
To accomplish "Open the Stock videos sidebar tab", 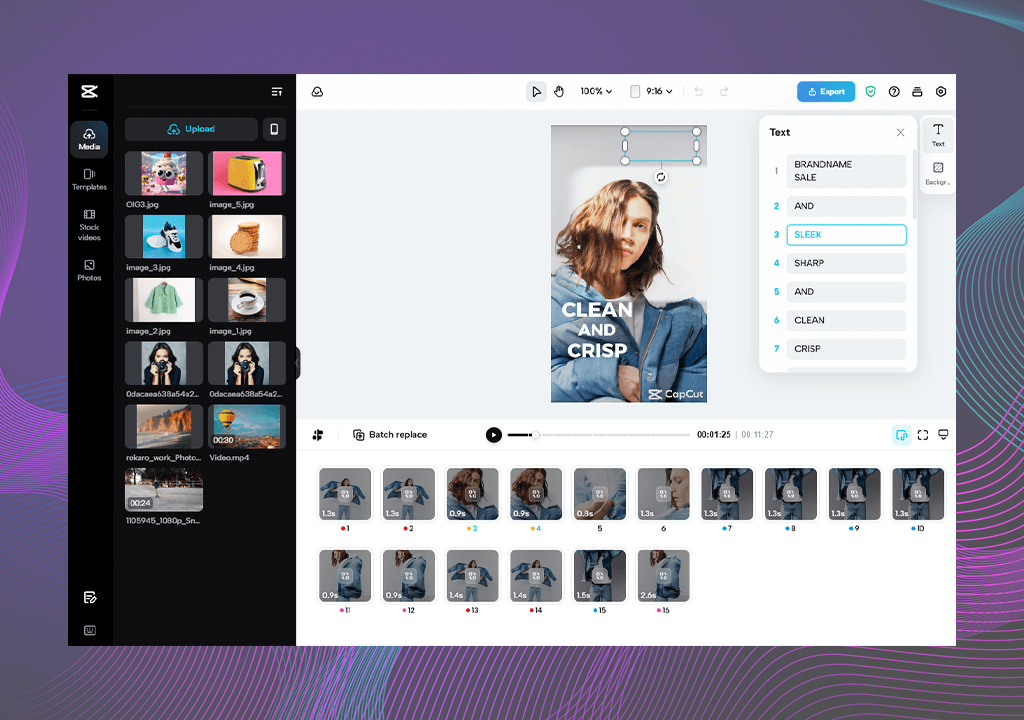I will click(89, 225).
